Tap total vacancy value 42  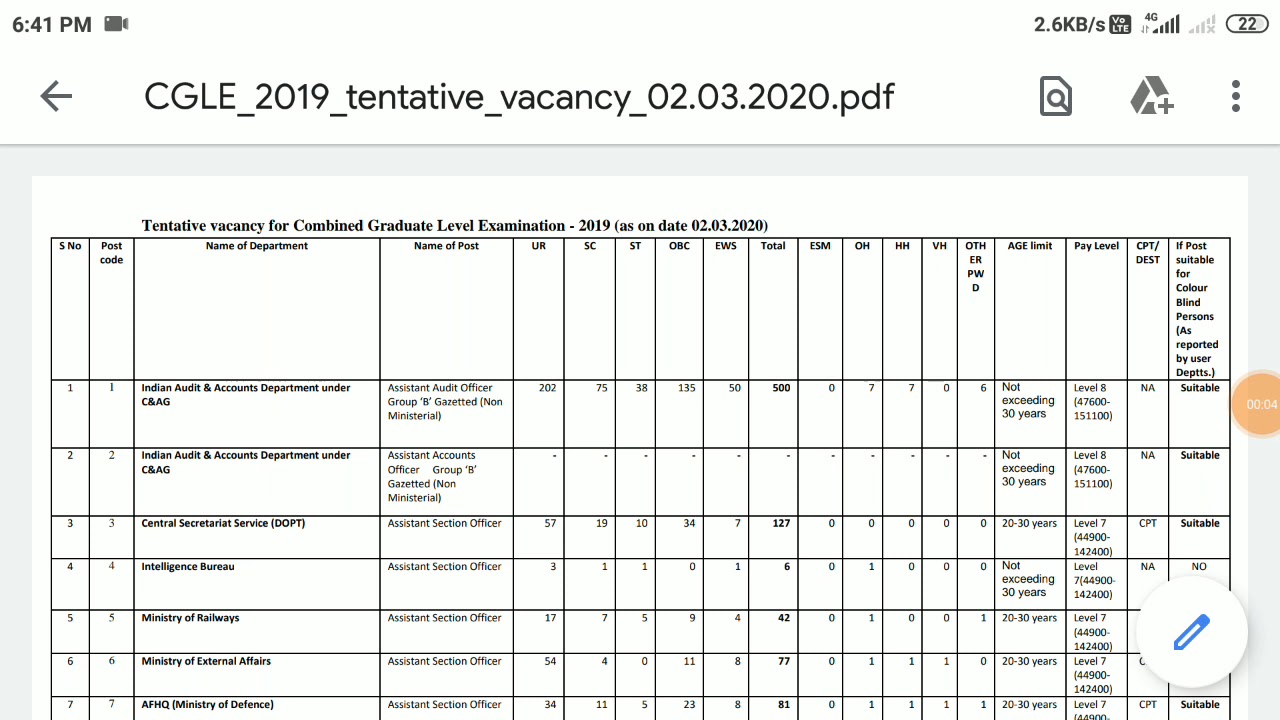784,618
